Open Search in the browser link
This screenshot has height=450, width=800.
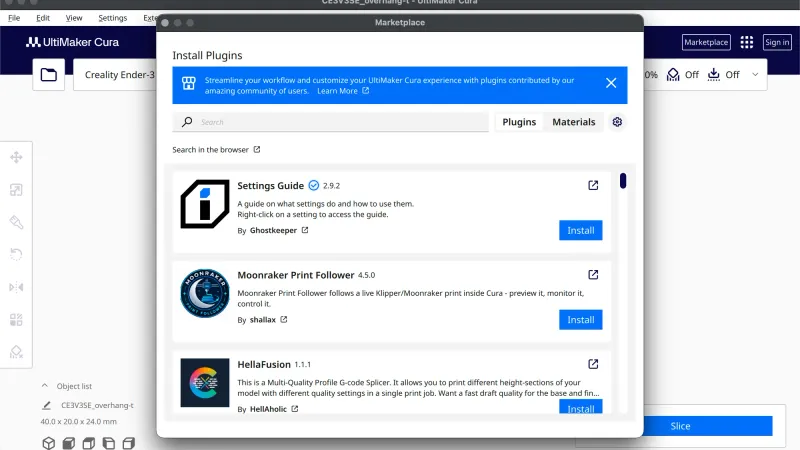coord(216,149)
